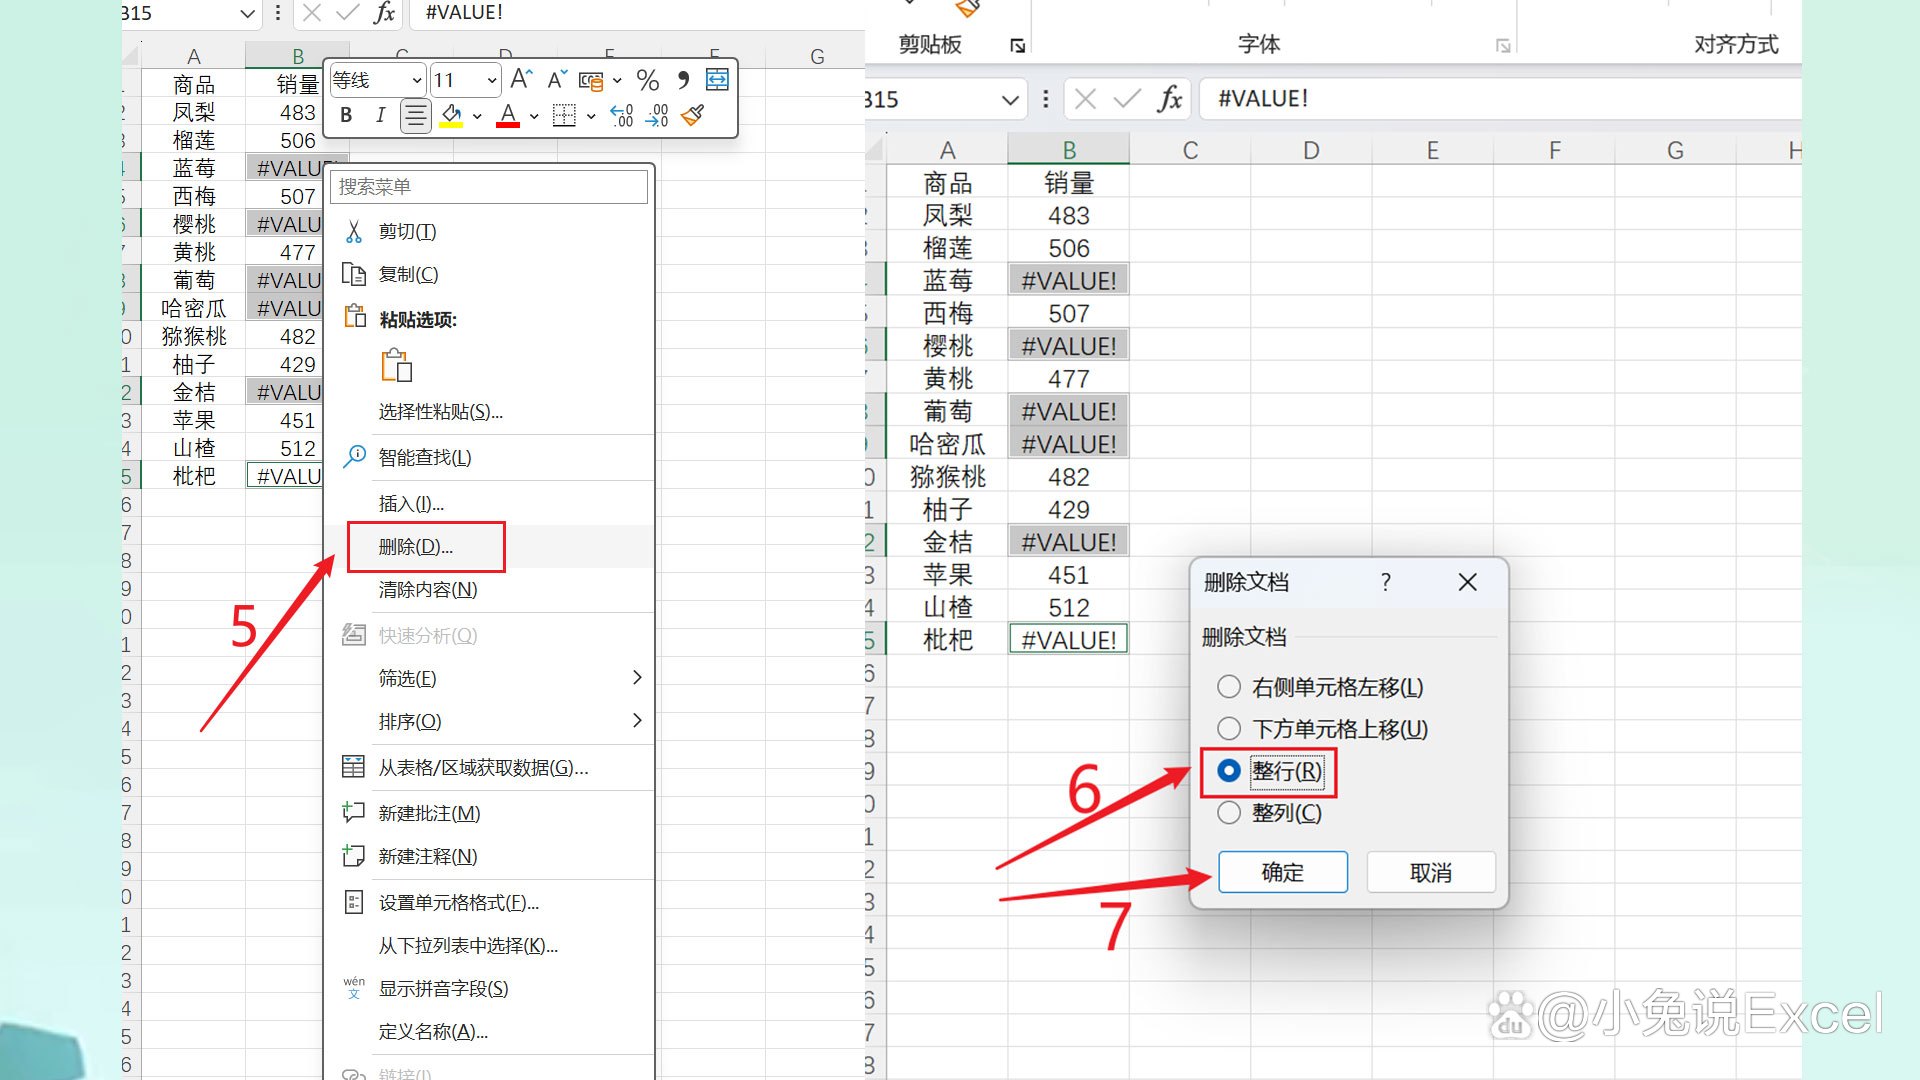Click the red font color swatch button
Screen dimensions: 1920x1080
508,116
